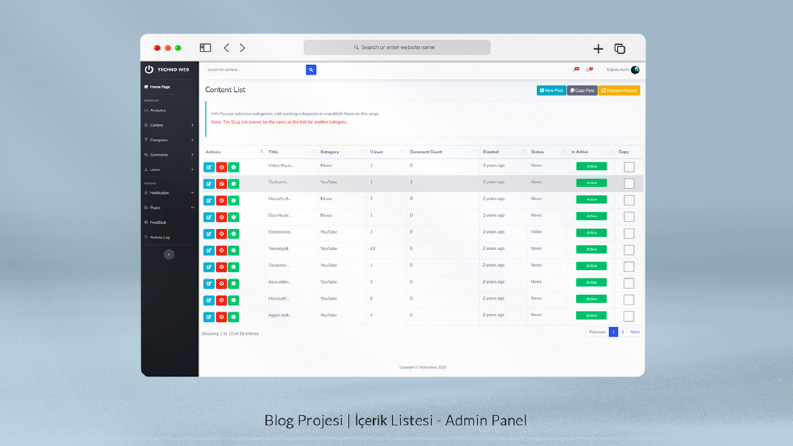Expand the Notification sidebar dropdown
Screen dimensions: 793x446
(169, 193)
